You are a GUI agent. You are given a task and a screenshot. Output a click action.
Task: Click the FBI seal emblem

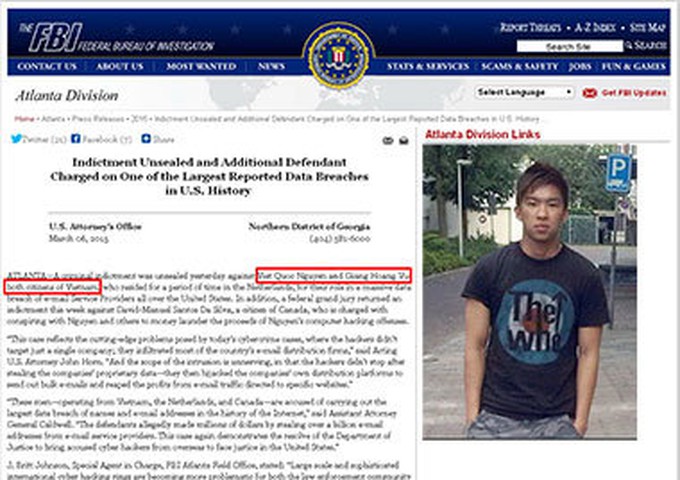[339, 56]
